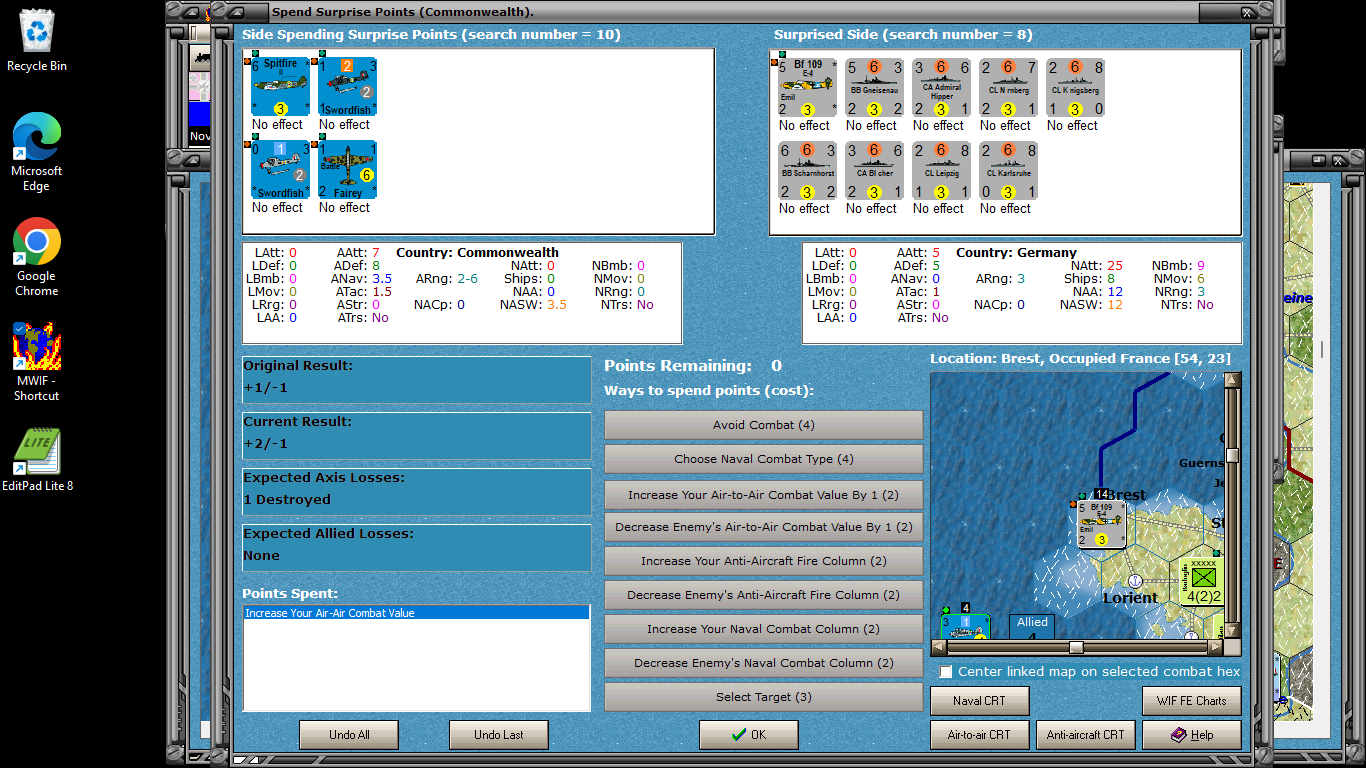Screen dimensions: 1366x768
Task: Select the Swordfish counter beside the Fairey
Action: 280,170
